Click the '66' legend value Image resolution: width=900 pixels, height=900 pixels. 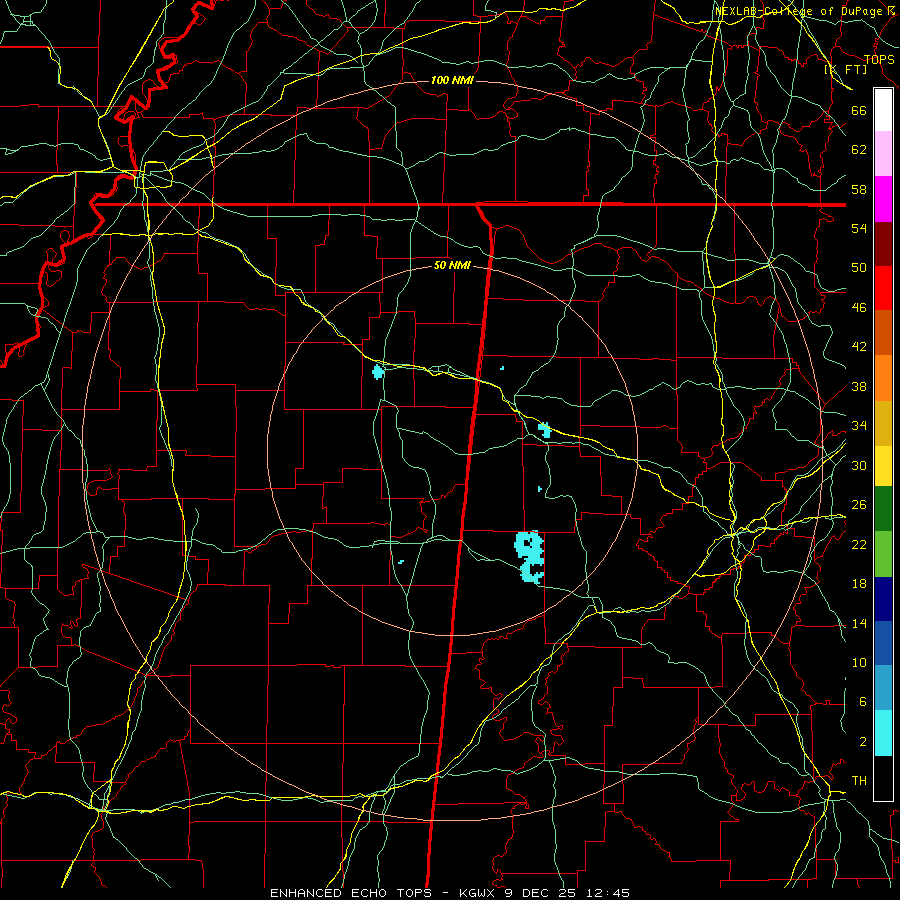click(x=859, y=111)
